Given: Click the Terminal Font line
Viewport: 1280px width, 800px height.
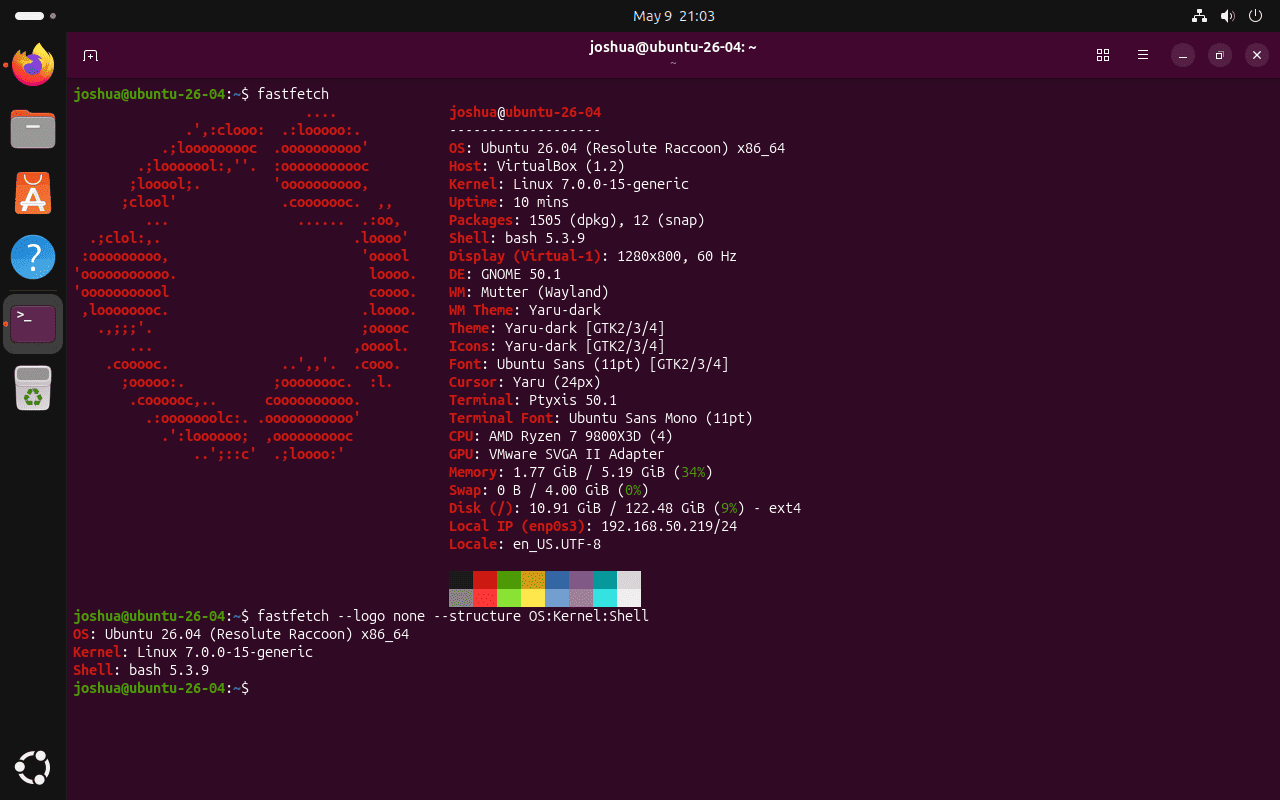Looking at the screenshot, I should (x=601, y=418).
